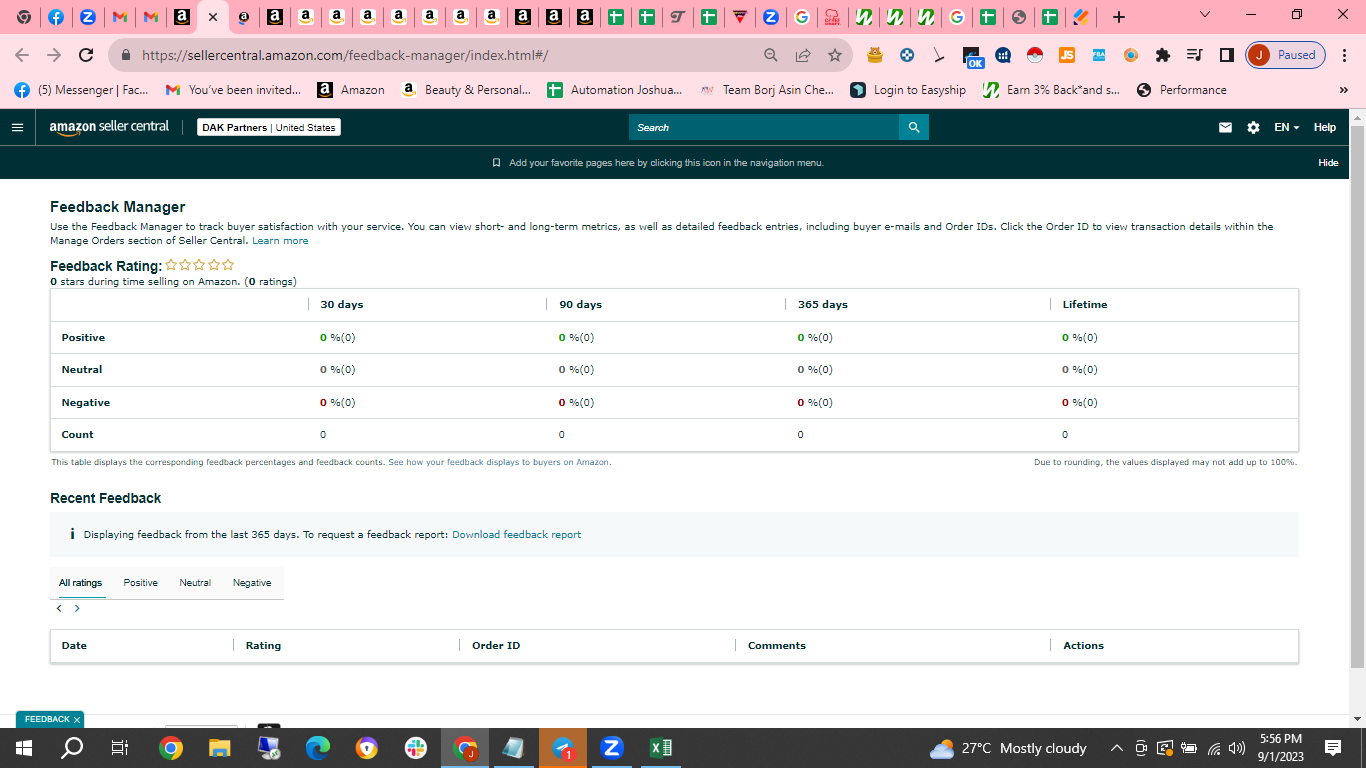This screenshot has width=1366, height=768.
Task: Go to next feedback page arrow
Action: [x=77, y=608]
